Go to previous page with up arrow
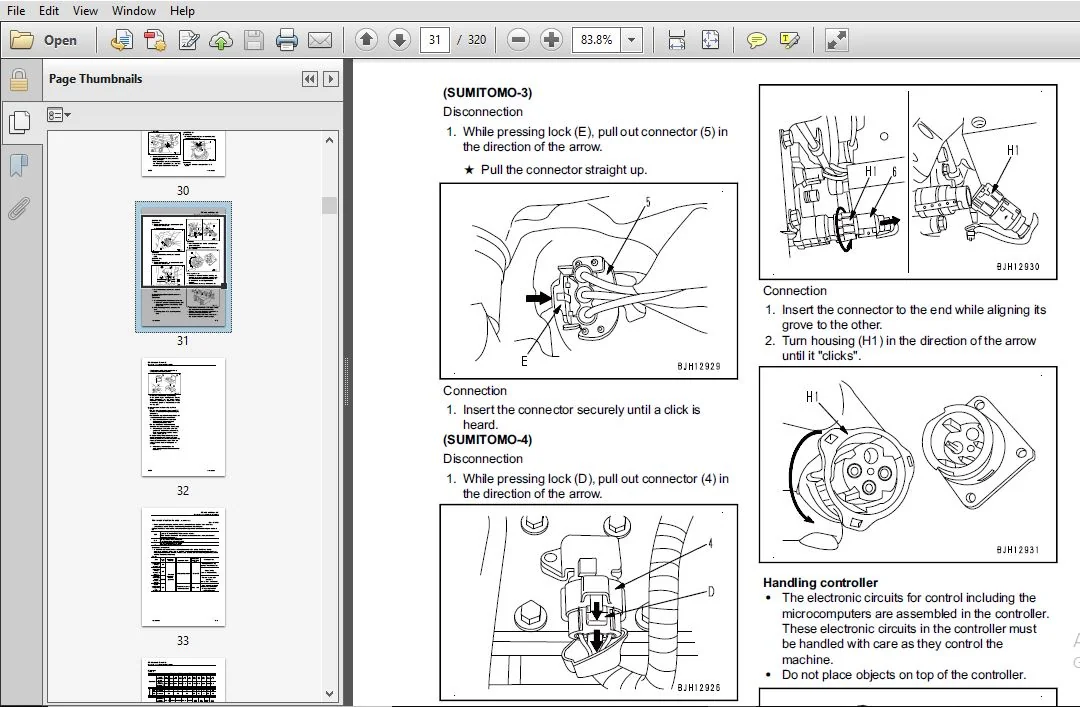Image resolution: width=1080 pixels, height=707 pixels. pos(366,40)
